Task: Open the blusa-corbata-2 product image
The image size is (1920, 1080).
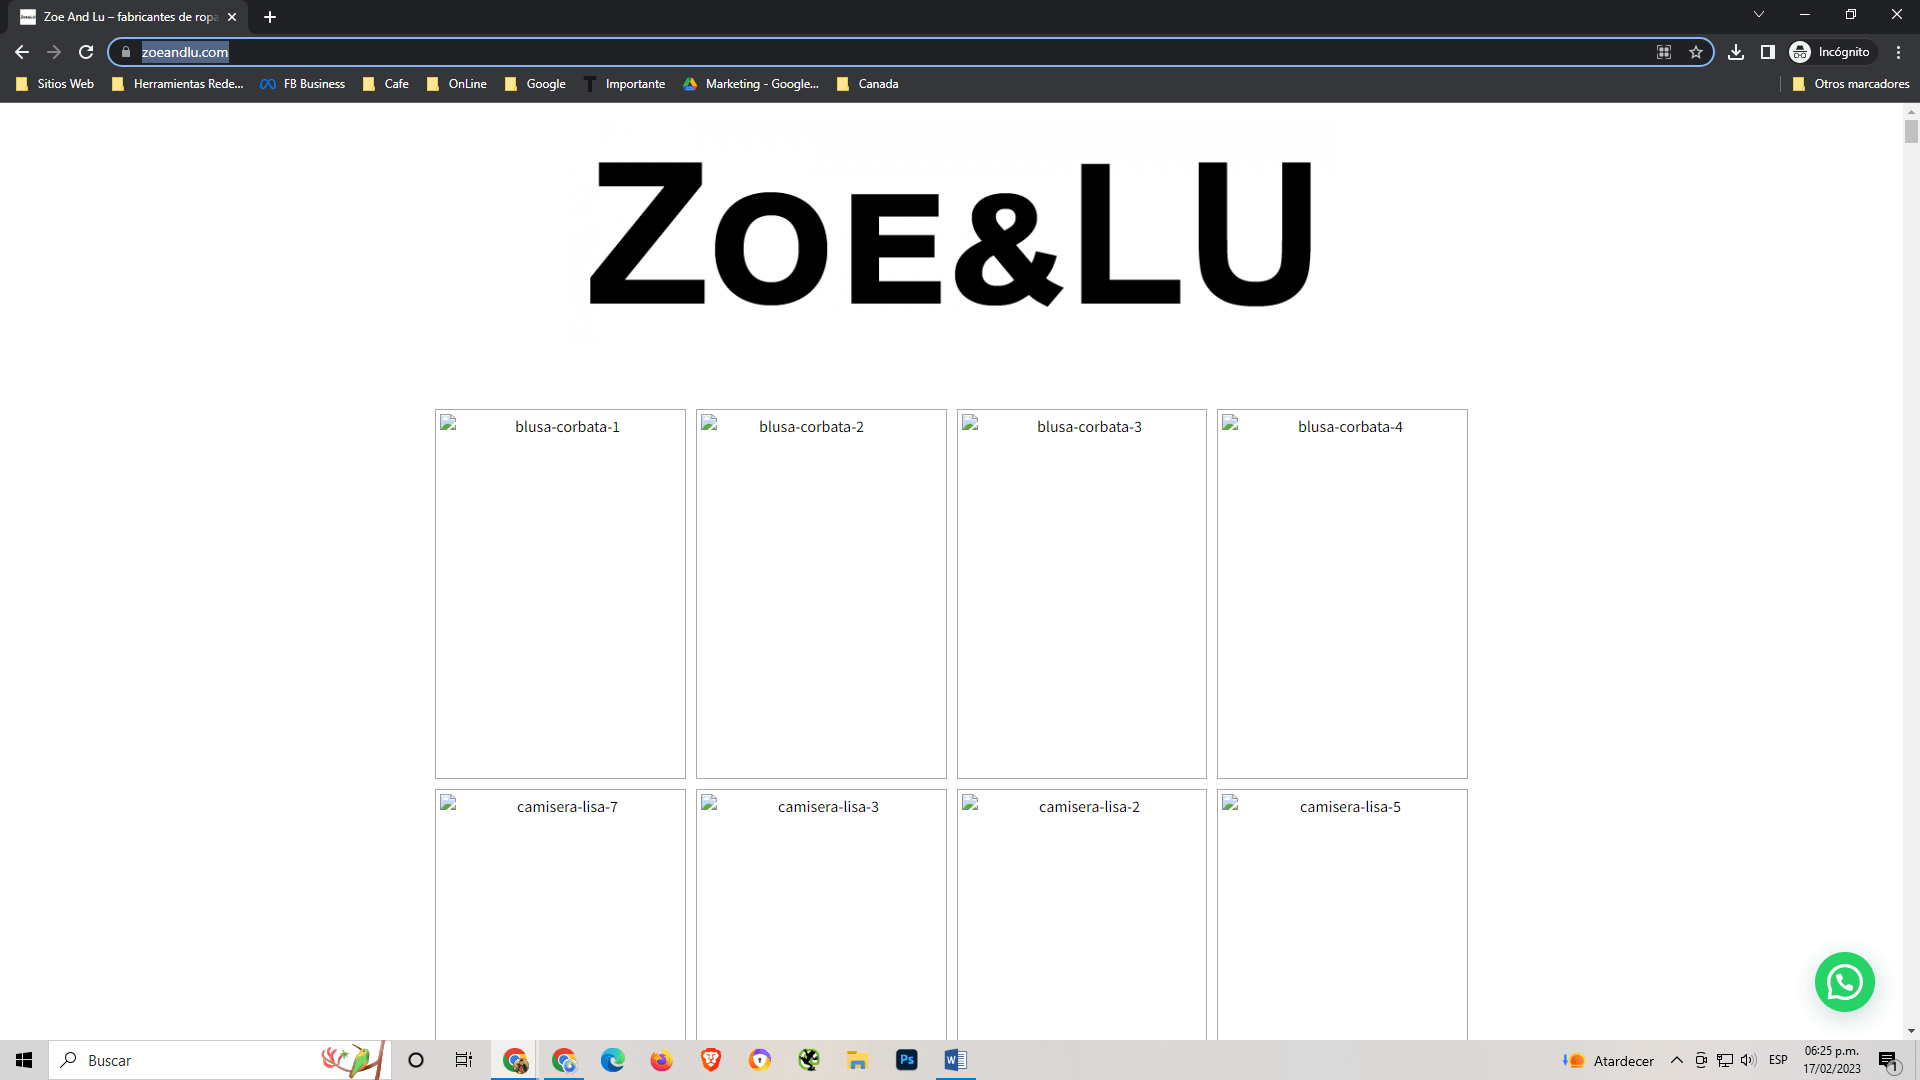Action: tap(821, 593)
